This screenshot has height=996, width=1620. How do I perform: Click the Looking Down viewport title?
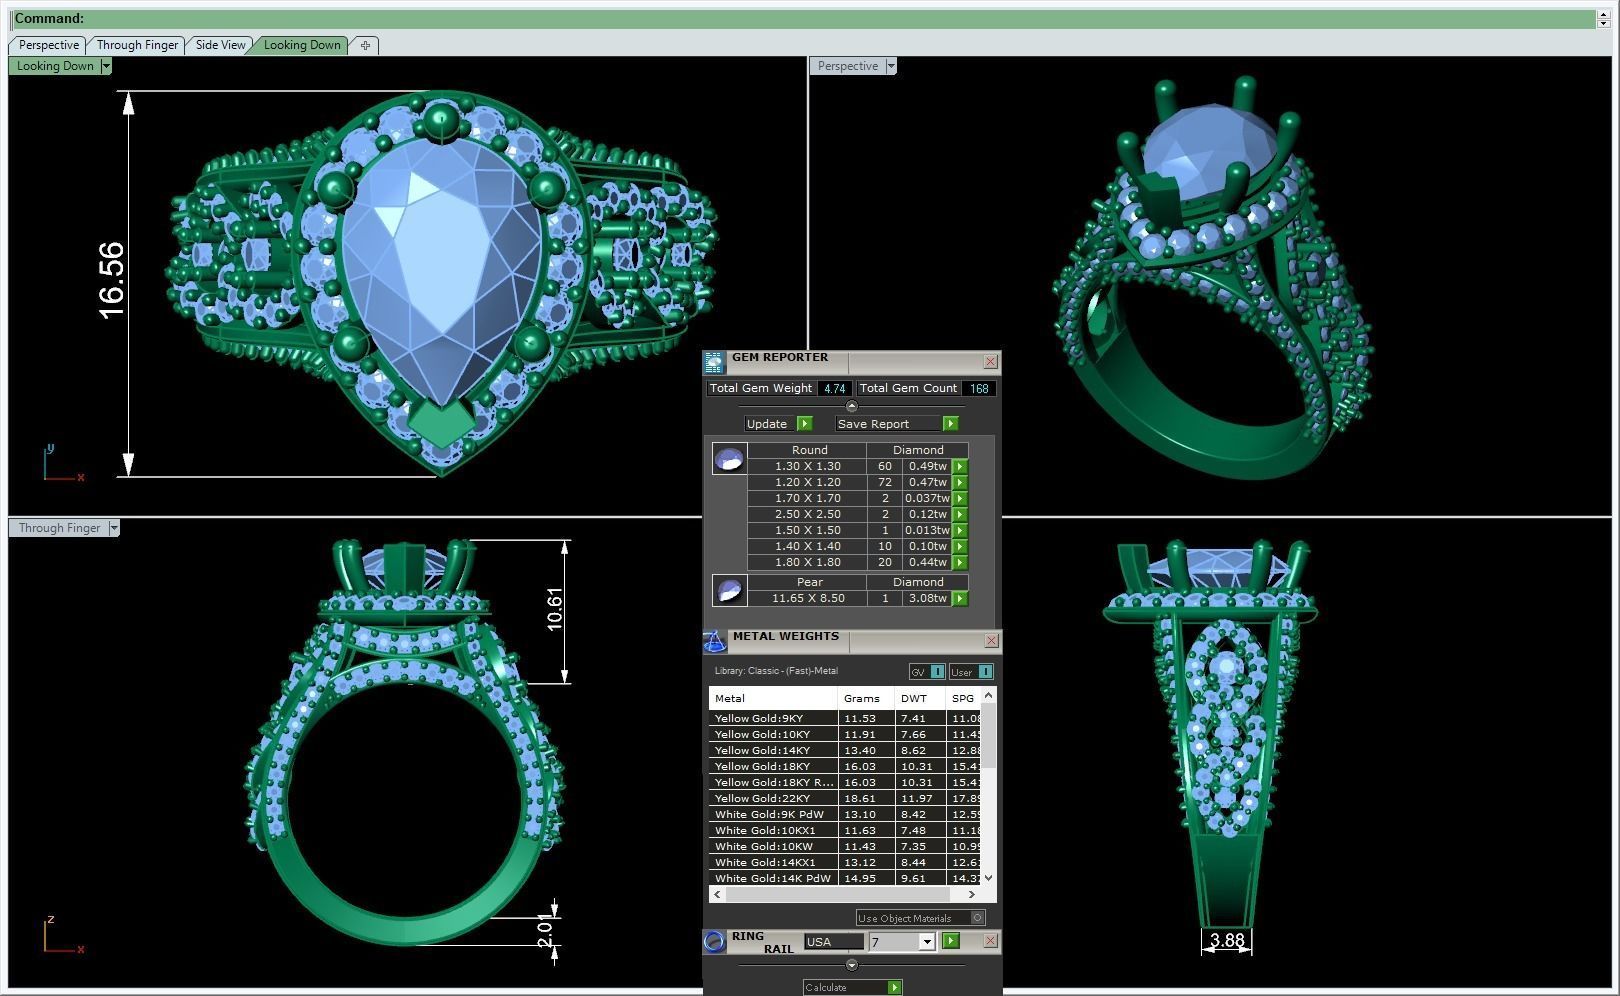coord(55,66)
